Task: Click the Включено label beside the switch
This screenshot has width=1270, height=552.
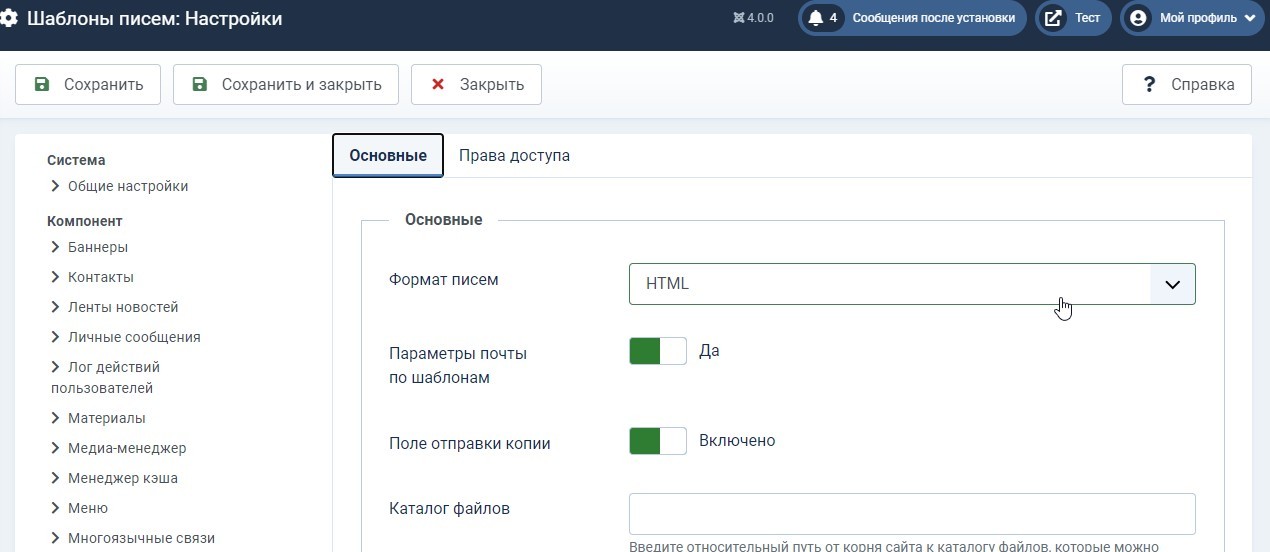Action: click(x=737, y=440)
